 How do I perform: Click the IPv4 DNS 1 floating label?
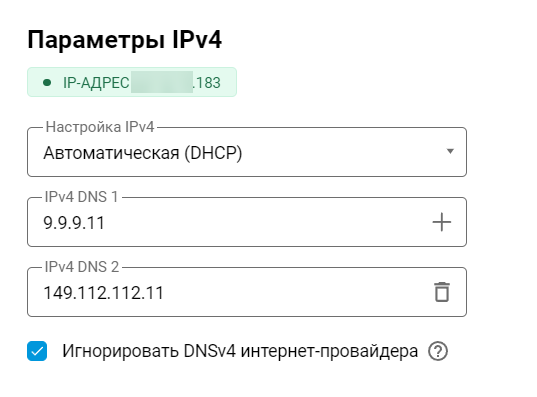(82, 197)
